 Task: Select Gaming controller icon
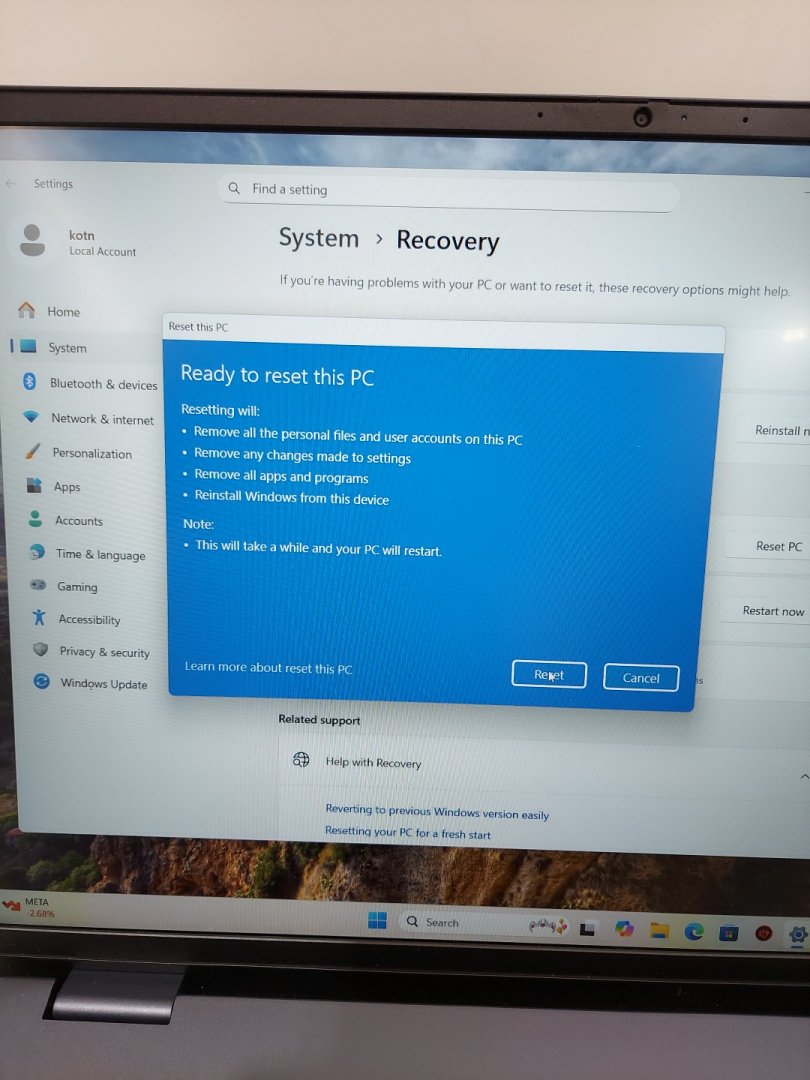point(37,585)
